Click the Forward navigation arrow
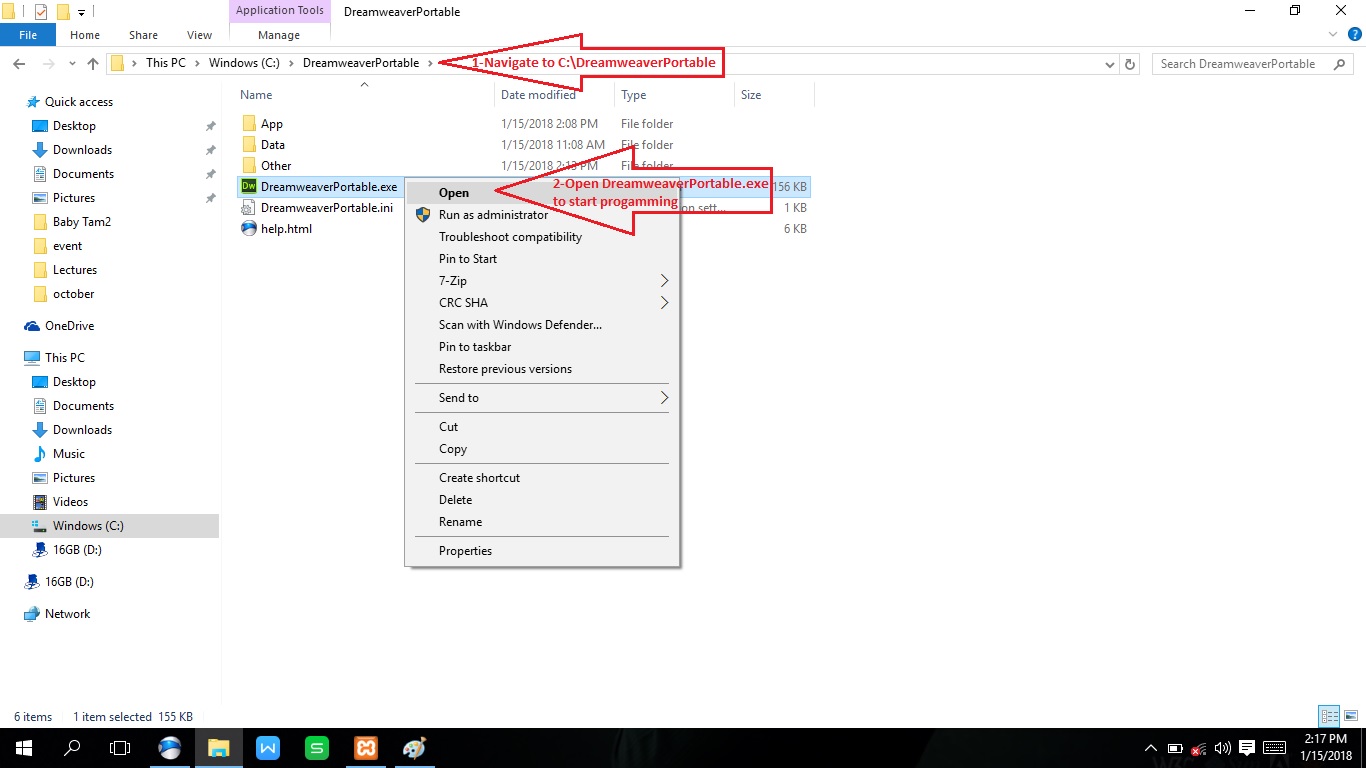Image resolution: width=1366 pixels, height=768 pixels. point(47,63)
